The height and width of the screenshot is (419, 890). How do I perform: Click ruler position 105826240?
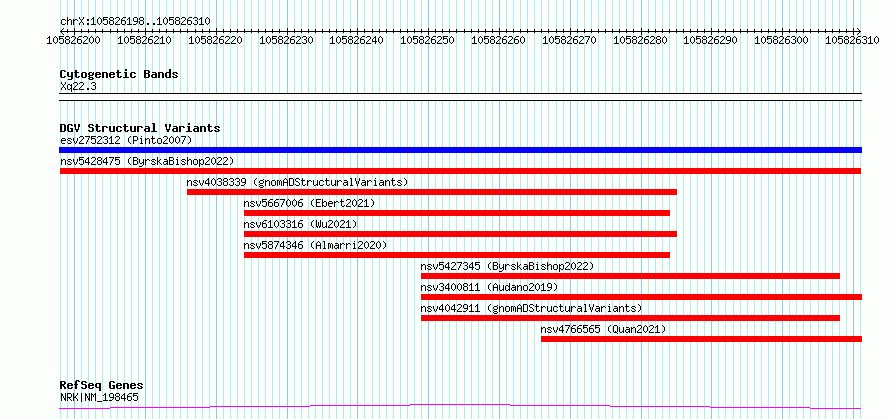click(358, 40)
